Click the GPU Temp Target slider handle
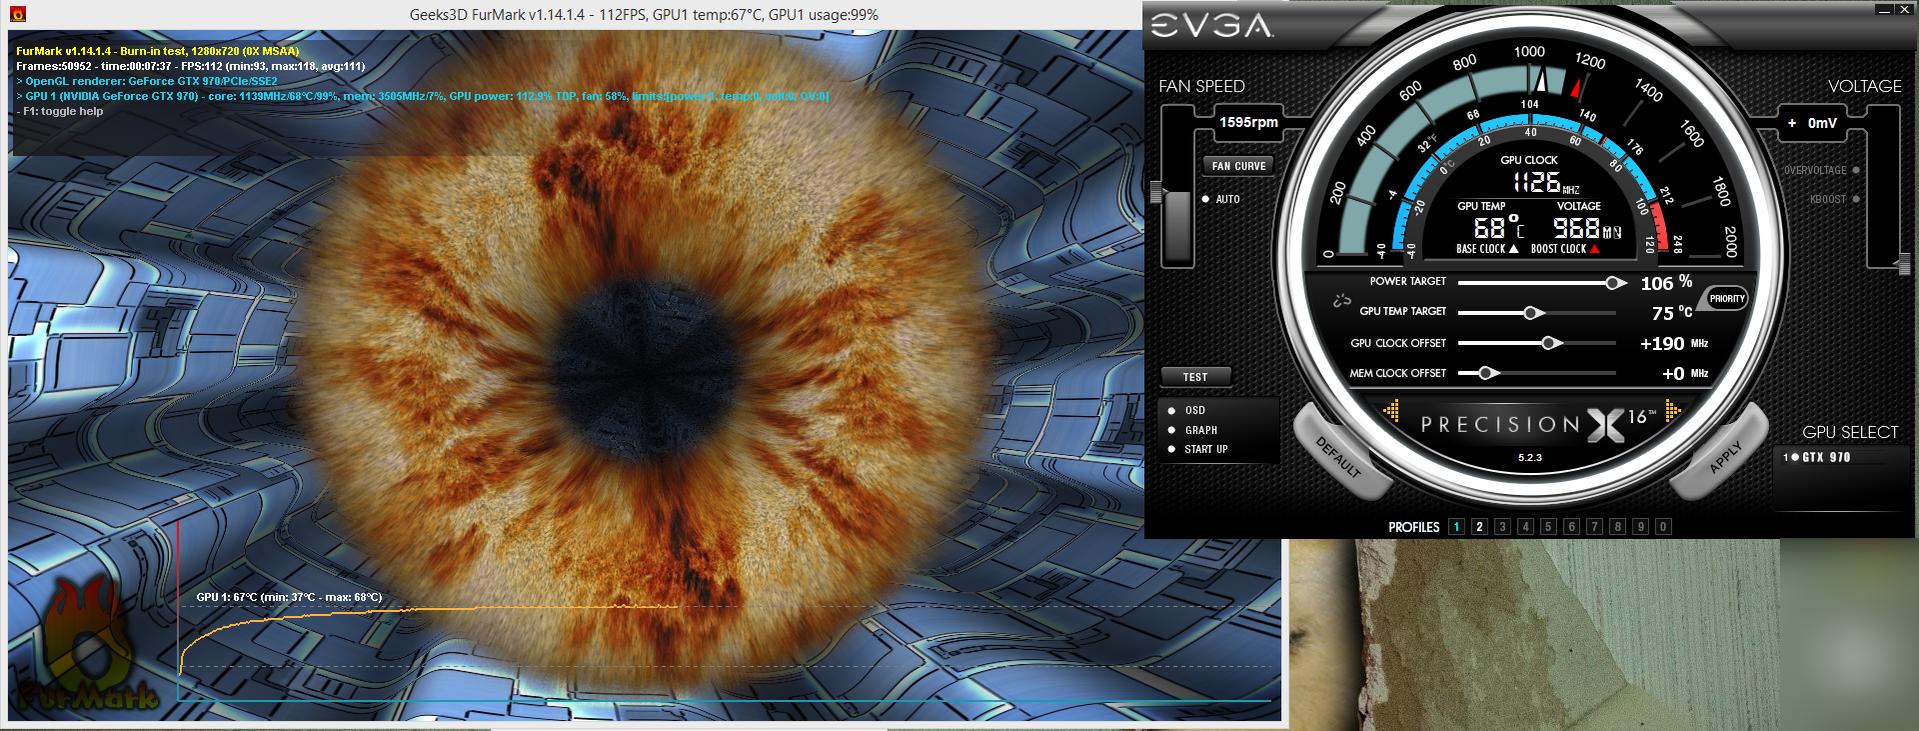Viewport: 1919px width, 731px height. [x=1532, y=313]
